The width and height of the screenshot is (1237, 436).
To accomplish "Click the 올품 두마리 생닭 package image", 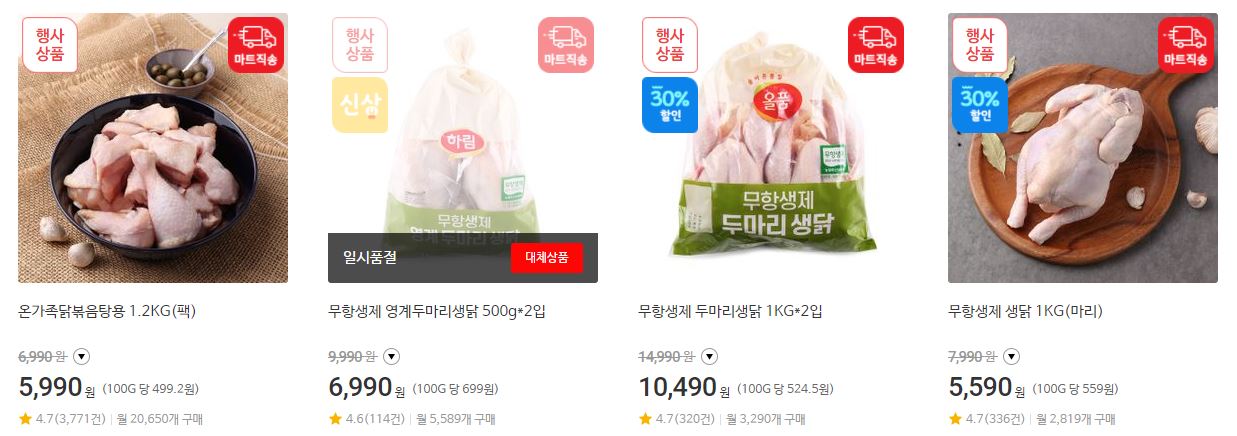I will (773, 148).
